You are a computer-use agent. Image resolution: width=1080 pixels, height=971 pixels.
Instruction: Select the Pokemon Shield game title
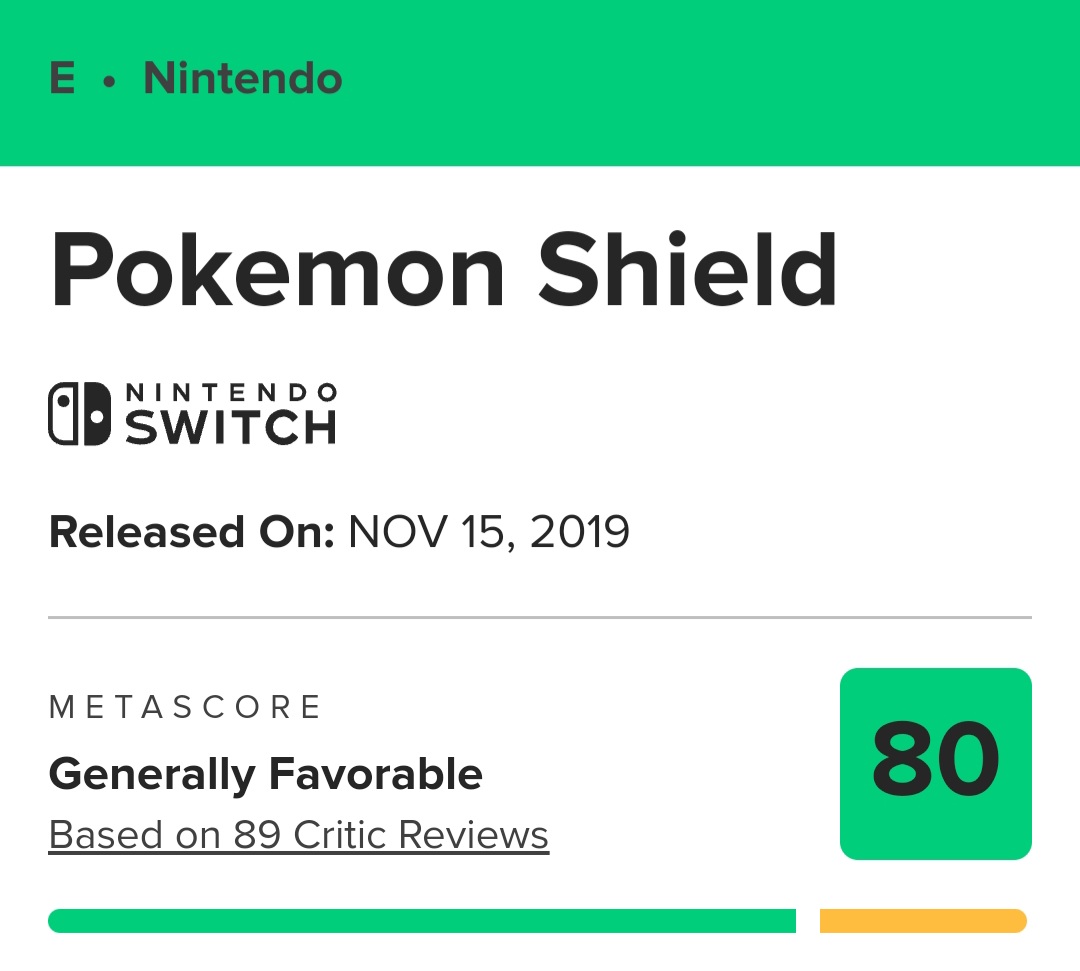444,269
